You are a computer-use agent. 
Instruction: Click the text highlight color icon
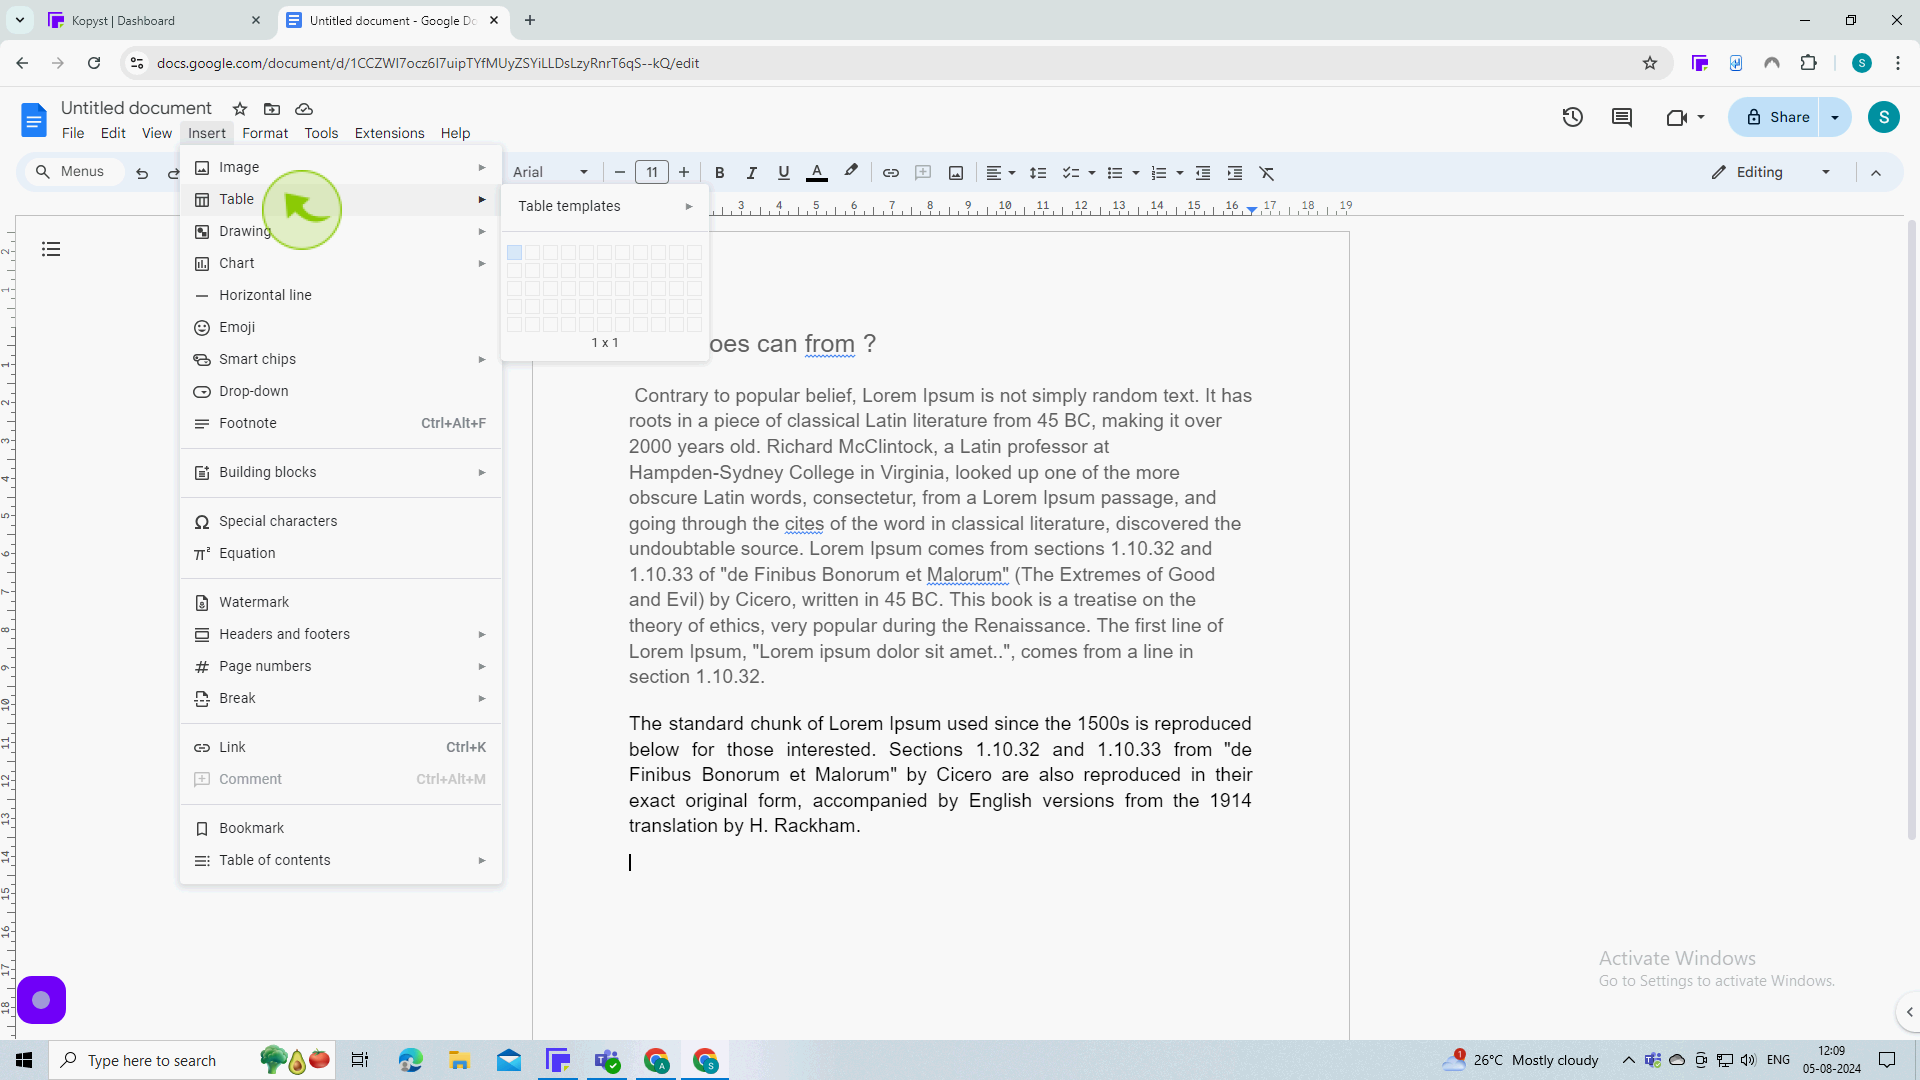[x=851, y=171]
